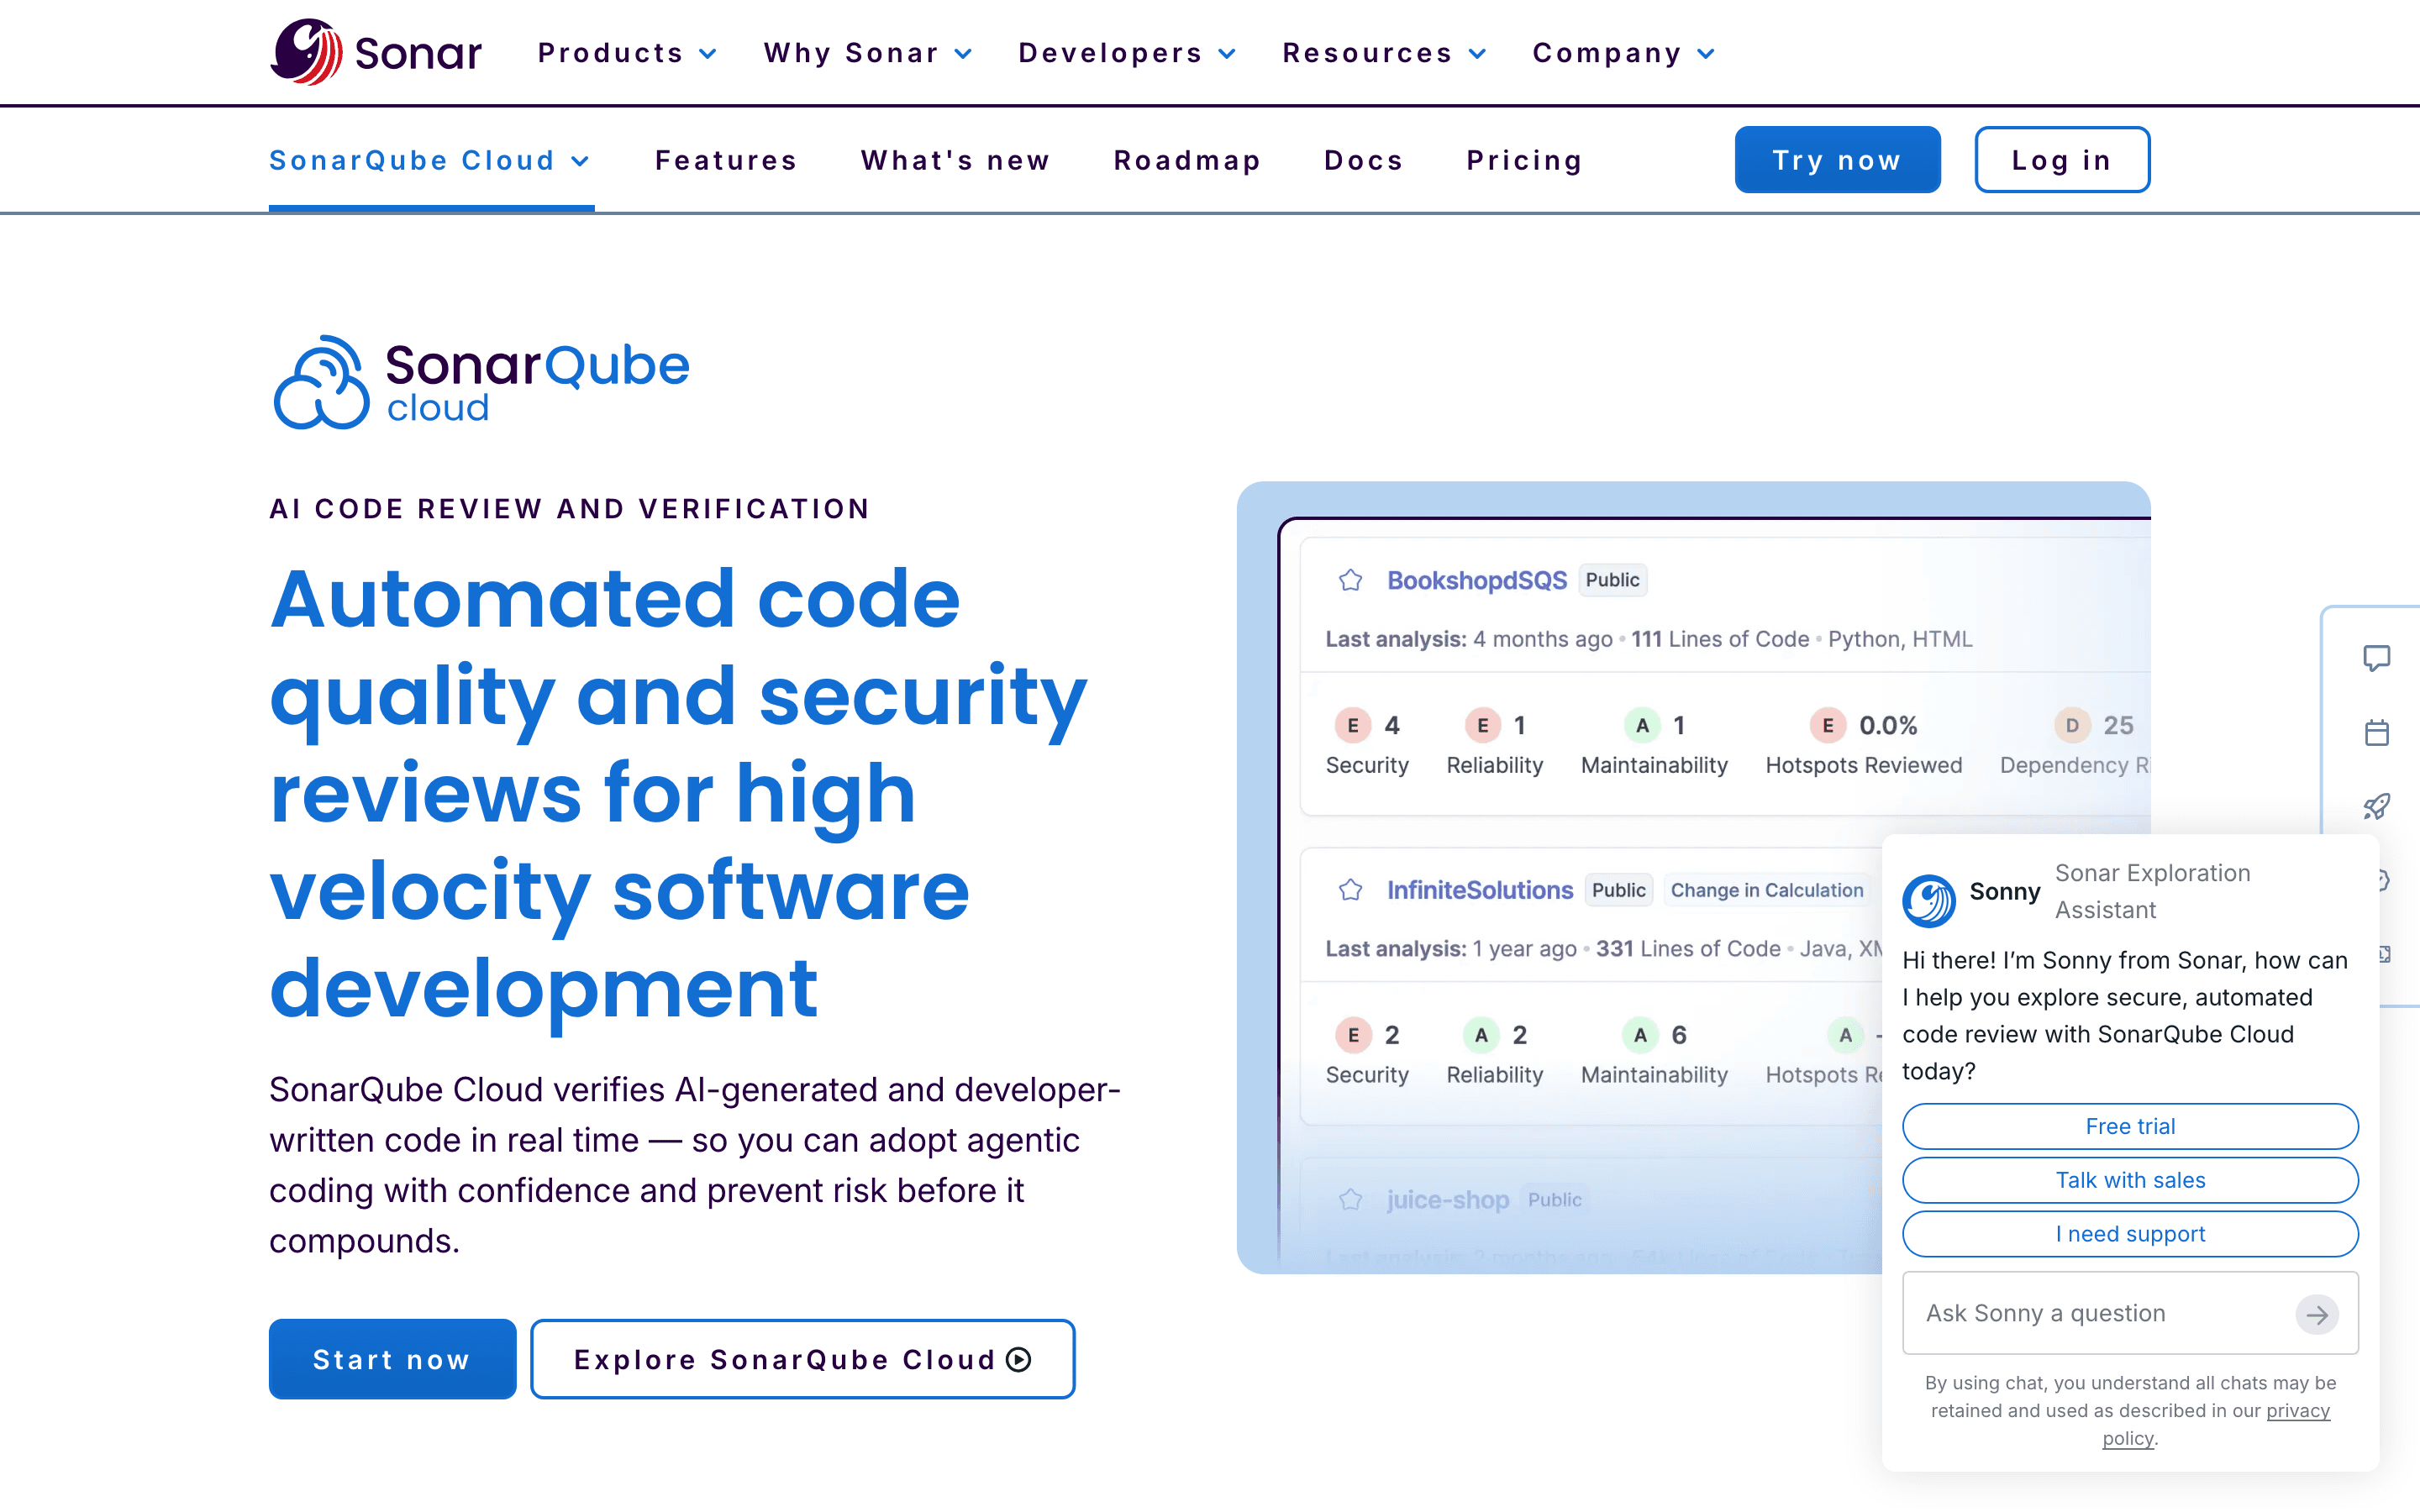Open the Pricing tab

[x=1524, y=160]
